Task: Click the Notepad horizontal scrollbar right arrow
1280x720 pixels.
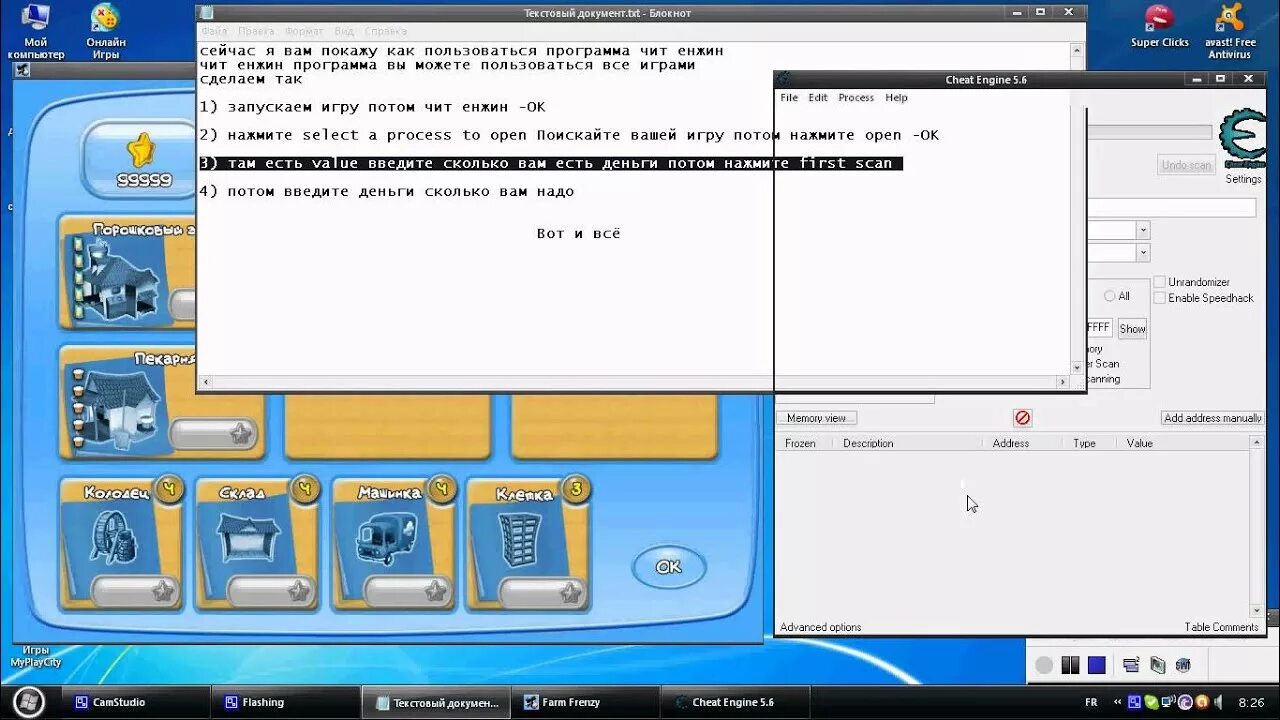Action: click(1063, 382)
